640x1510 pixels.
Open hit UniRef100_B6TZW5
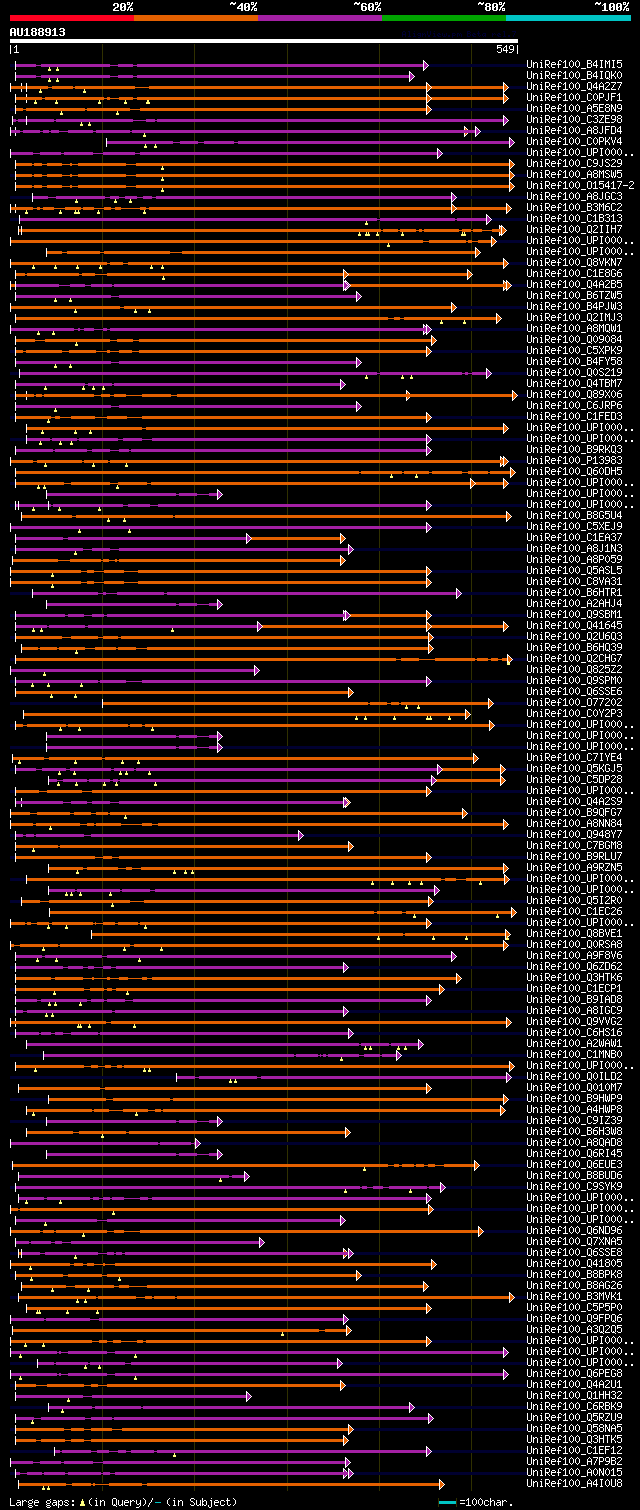[574, 295]
